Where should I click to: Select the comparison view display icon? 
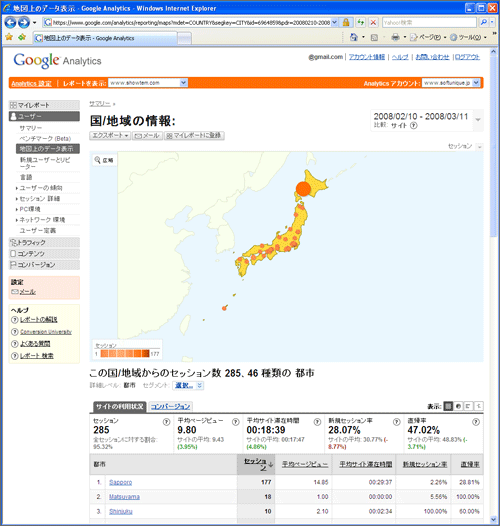click(x=479, y=406)
